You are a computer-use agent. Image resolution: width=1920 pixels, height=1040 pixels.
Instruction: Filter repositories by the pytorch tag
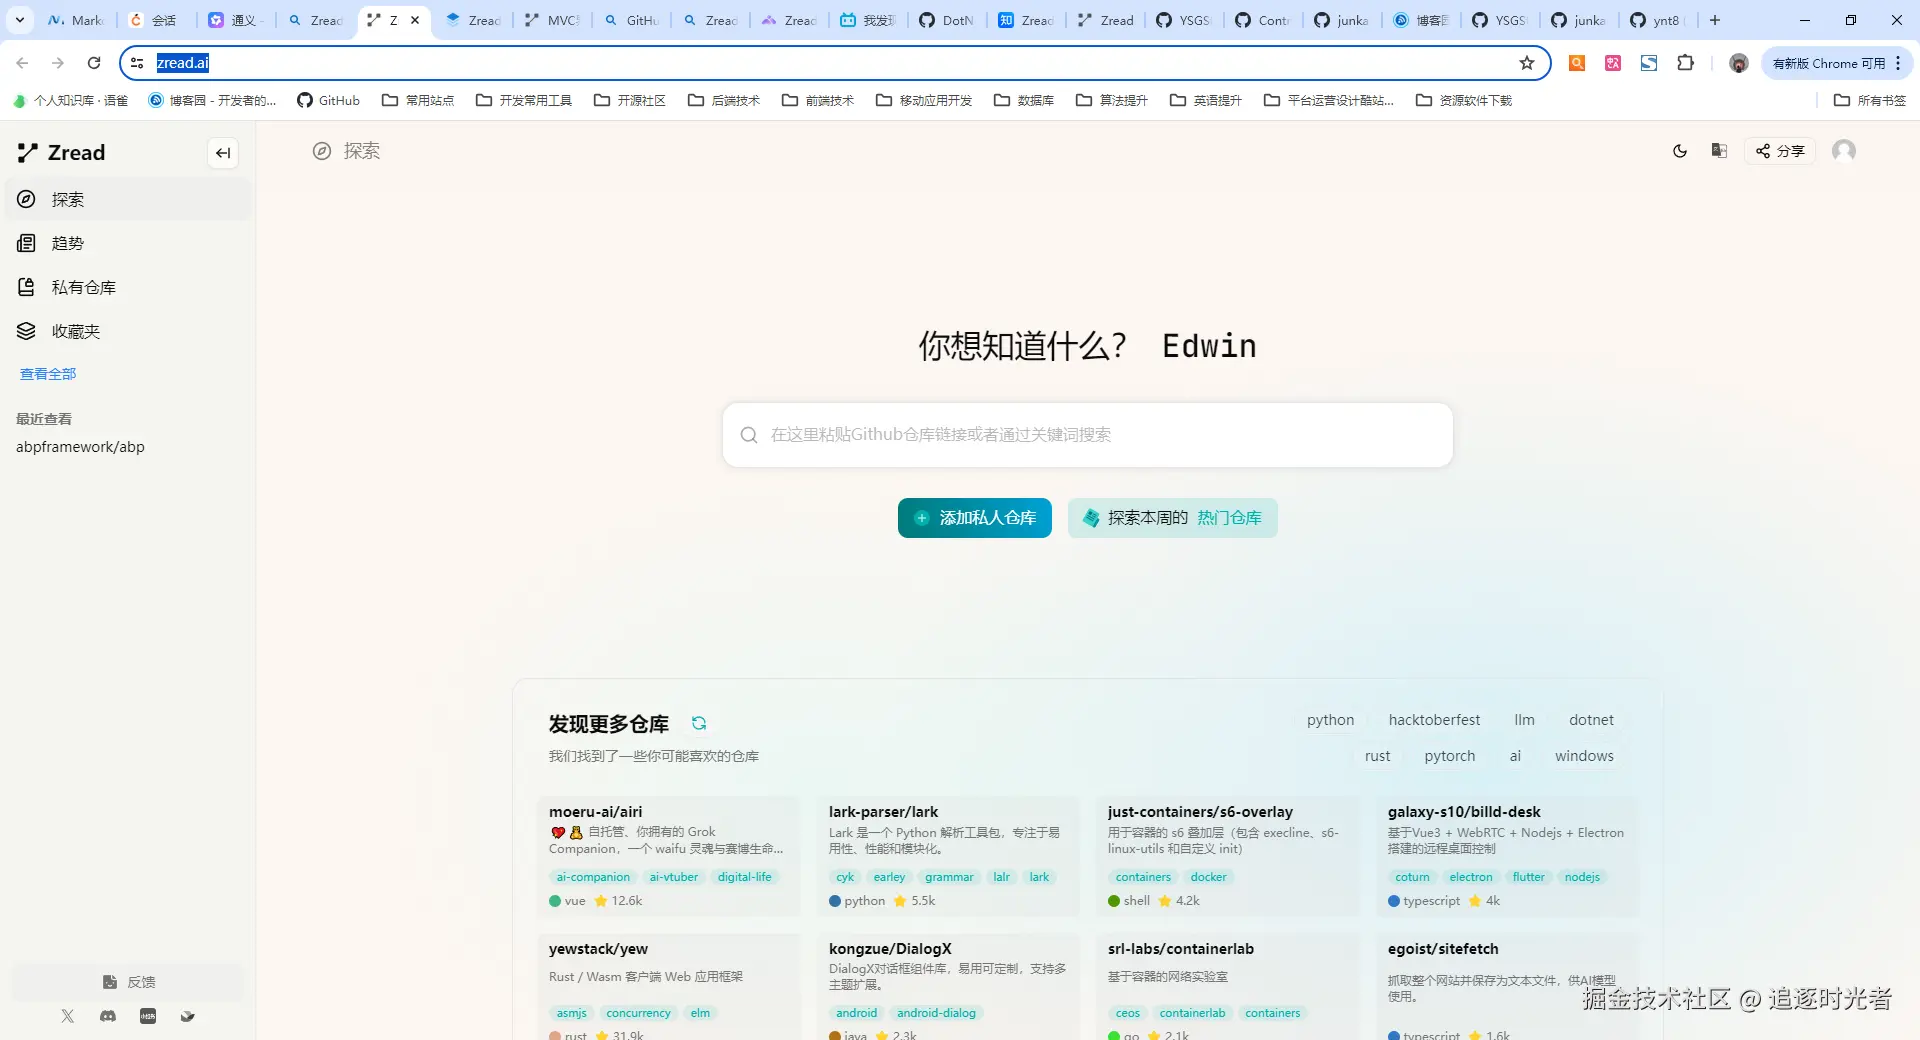click(x=1450, y=756)
